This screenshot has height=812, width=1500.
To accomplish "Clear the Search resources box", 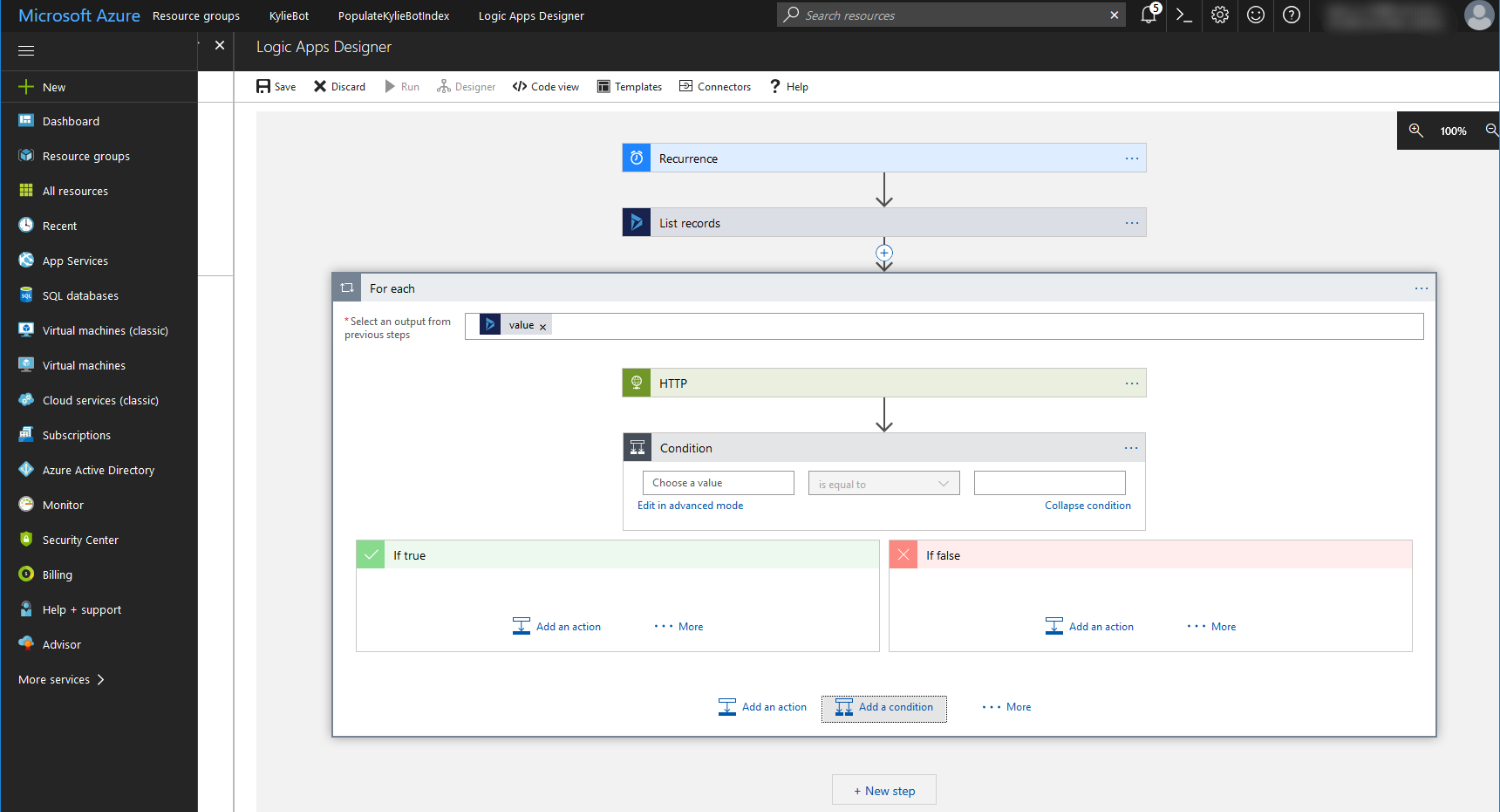I will point(1116,15).
